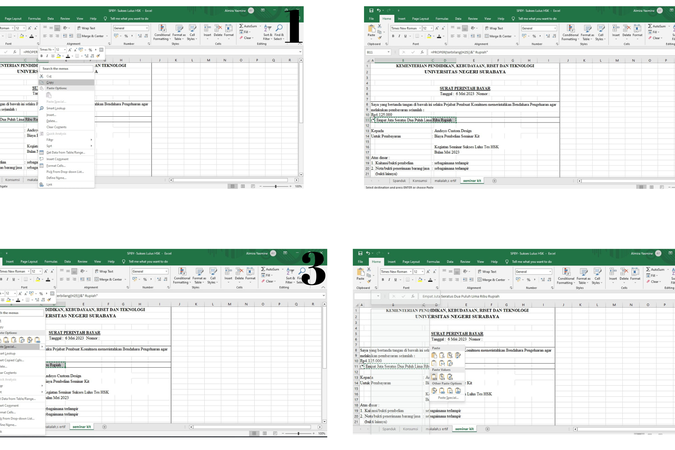Viewport: 675px width, 450px height.
Task: Choose Insert Comment in window 1's context menu
Action: (66, 159)
